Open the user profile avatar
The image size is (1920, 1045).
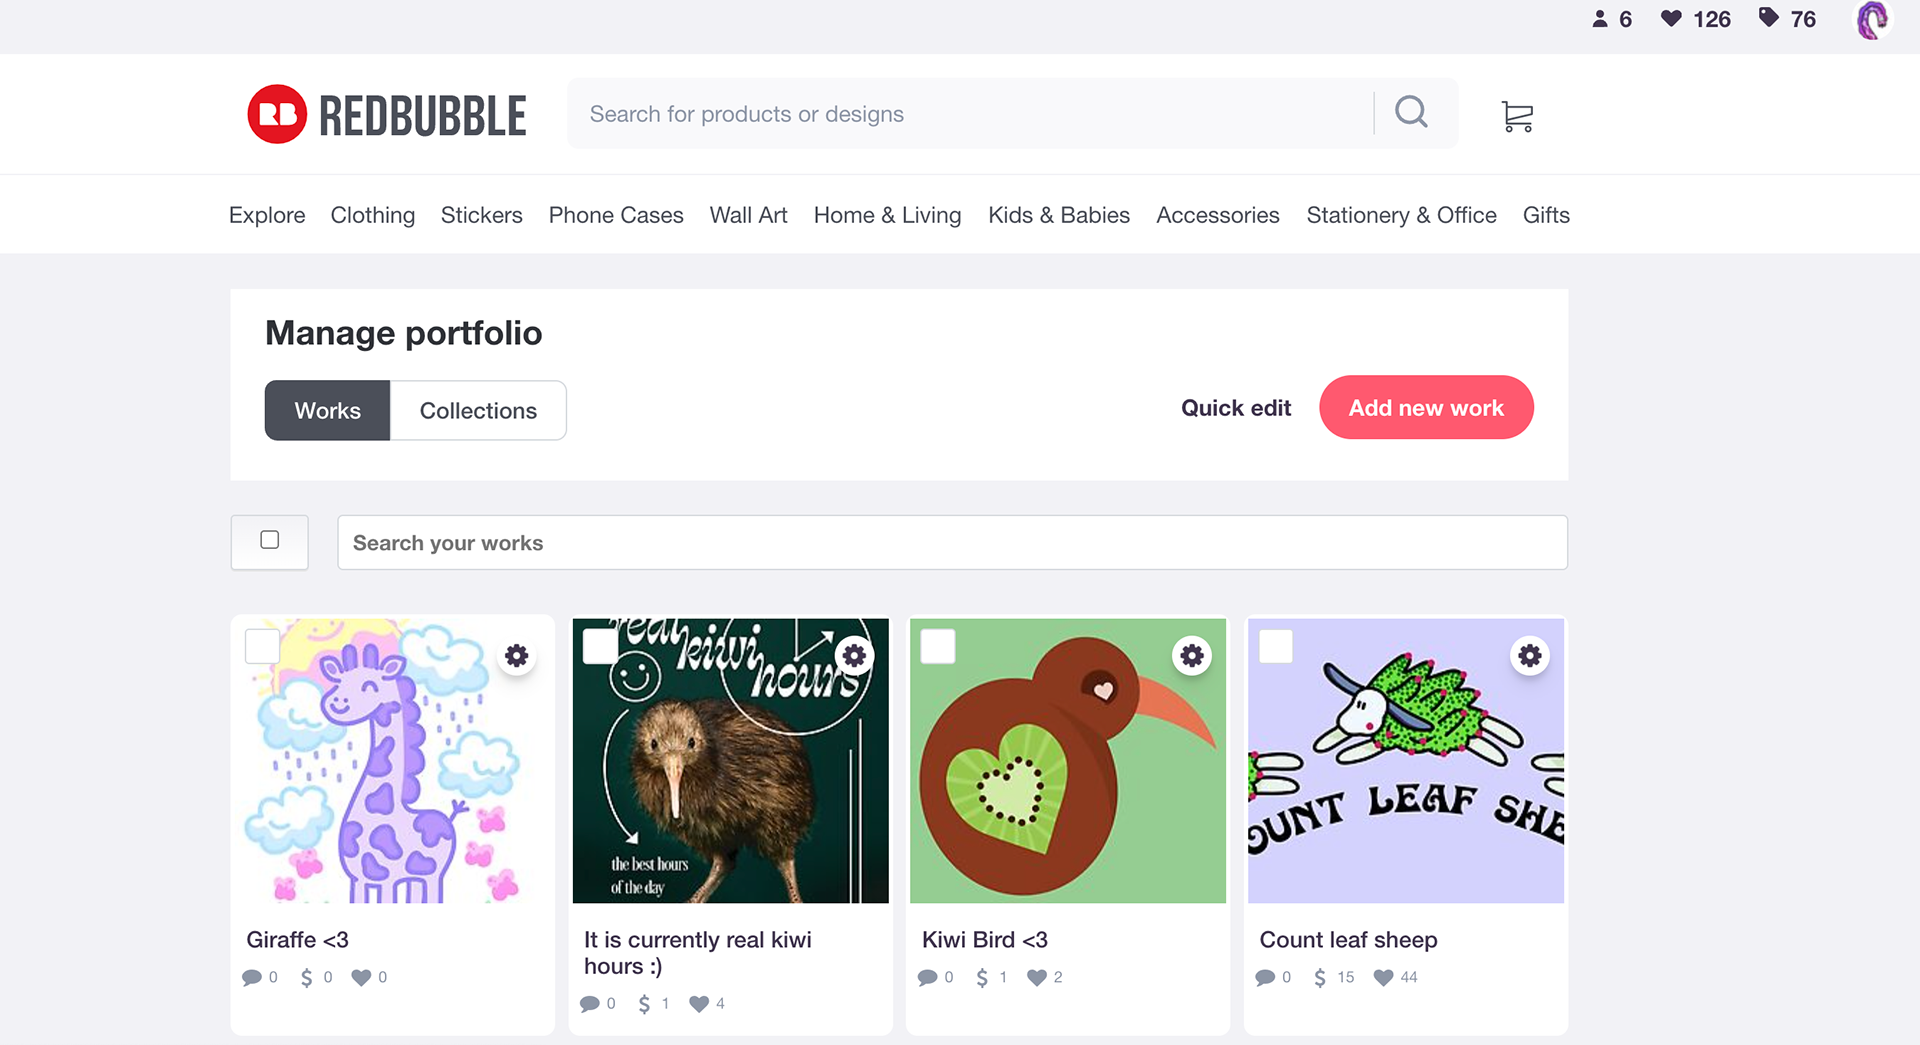click(1872, 20)
